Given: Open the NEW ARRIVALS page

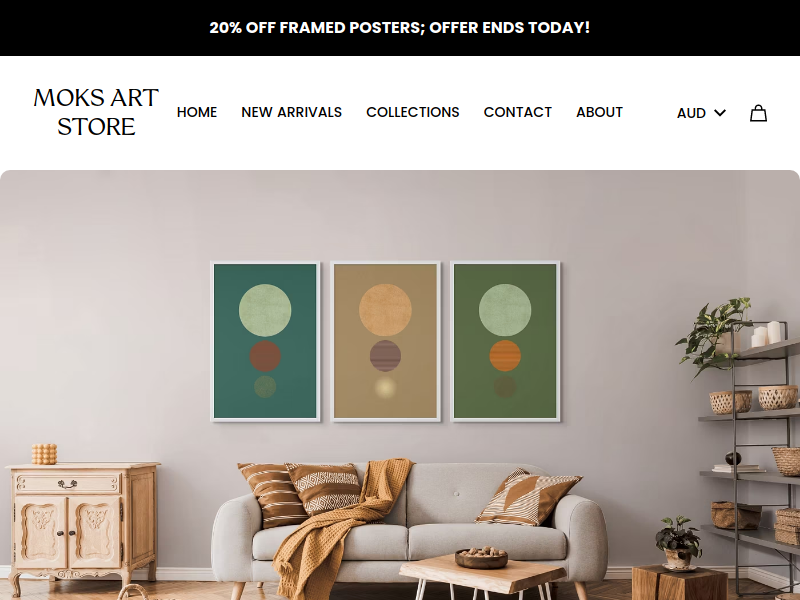Looking at the screenshot, I should [x=291, y=112].
